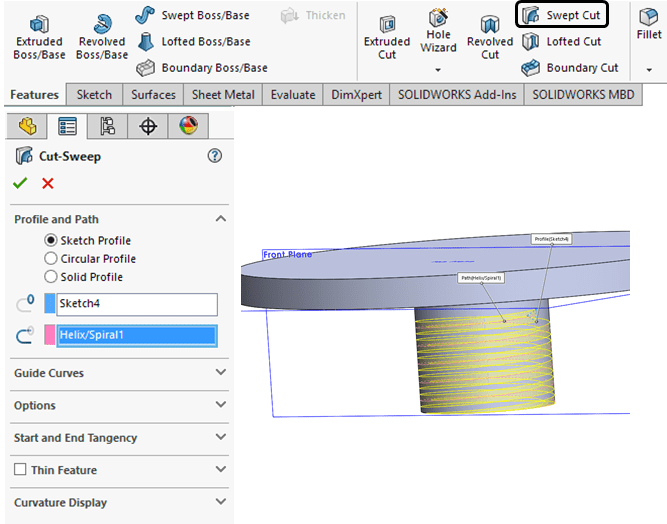This screenshot has width=667, height=524.
Task: Open the DisplayManager appearance tab icon
Action: tap(188, 126)
